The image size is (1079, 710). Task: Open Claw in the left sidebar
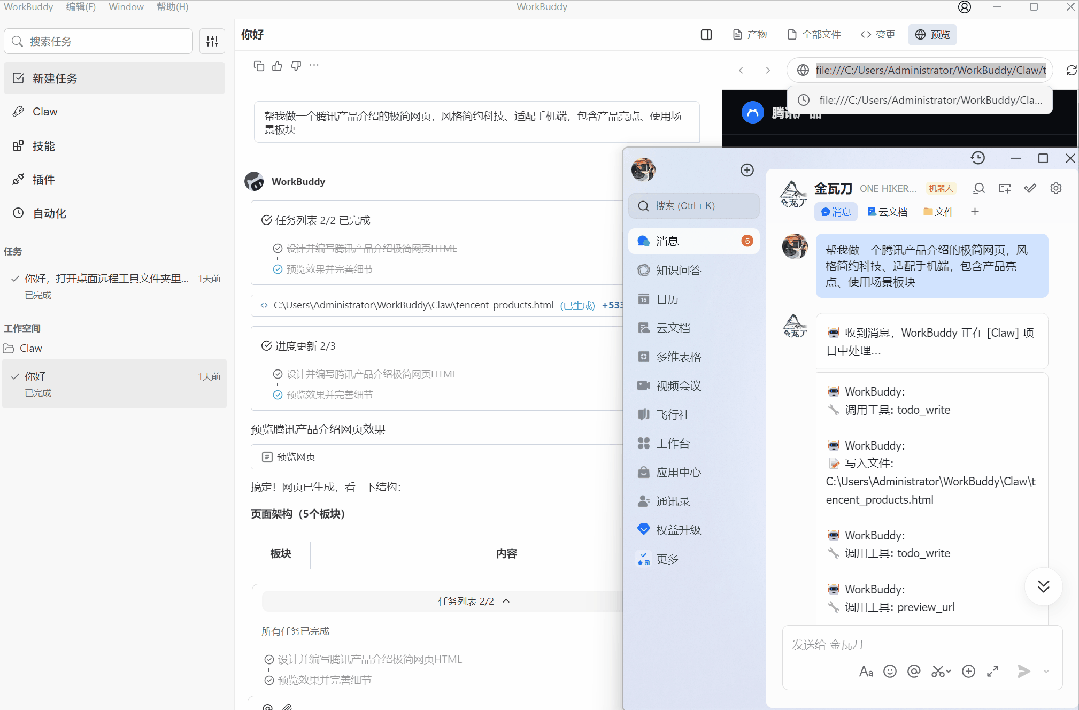114,111
